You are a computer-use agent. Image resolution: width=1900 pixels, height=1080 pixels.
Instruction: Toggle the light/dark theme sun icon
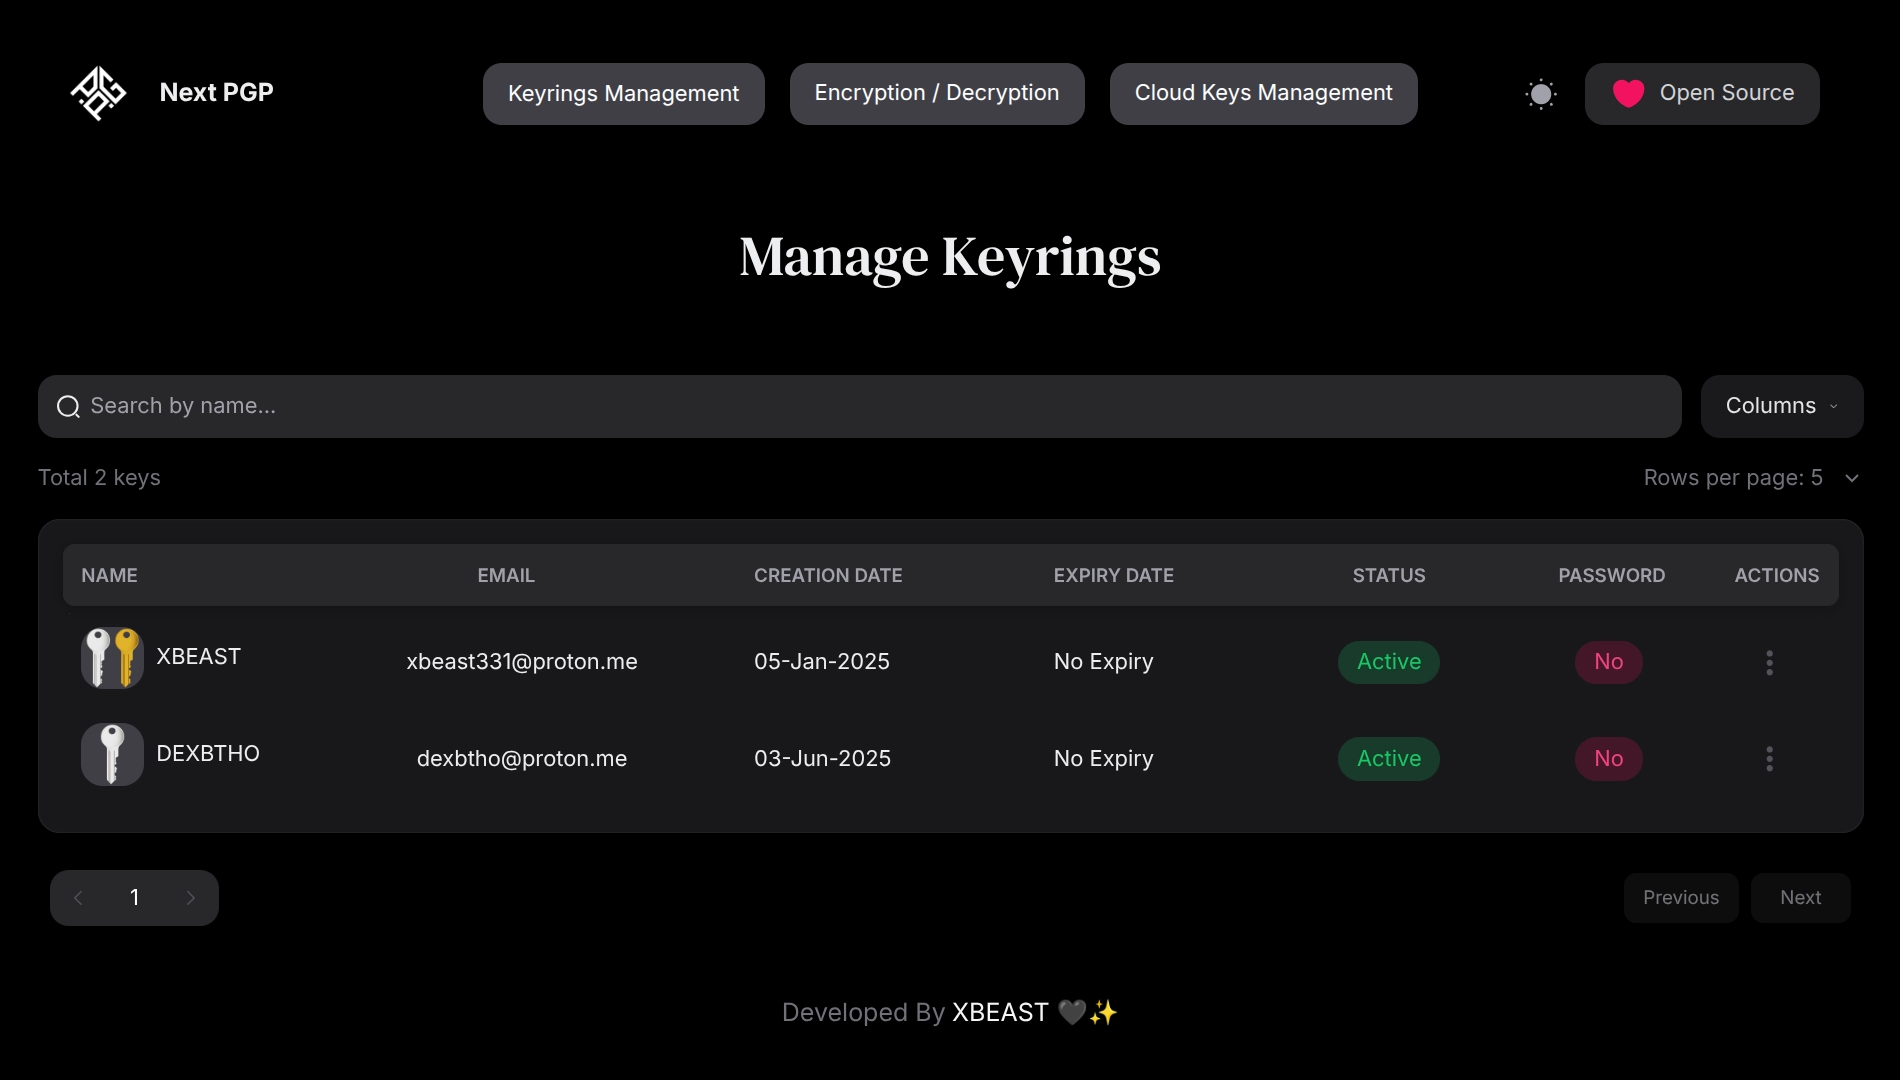[x=1540, y=94]
